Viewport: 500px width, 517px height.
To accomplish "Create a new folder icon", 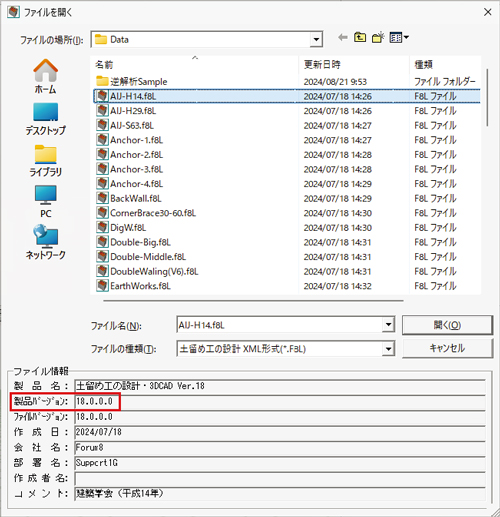I will [378, 37].
